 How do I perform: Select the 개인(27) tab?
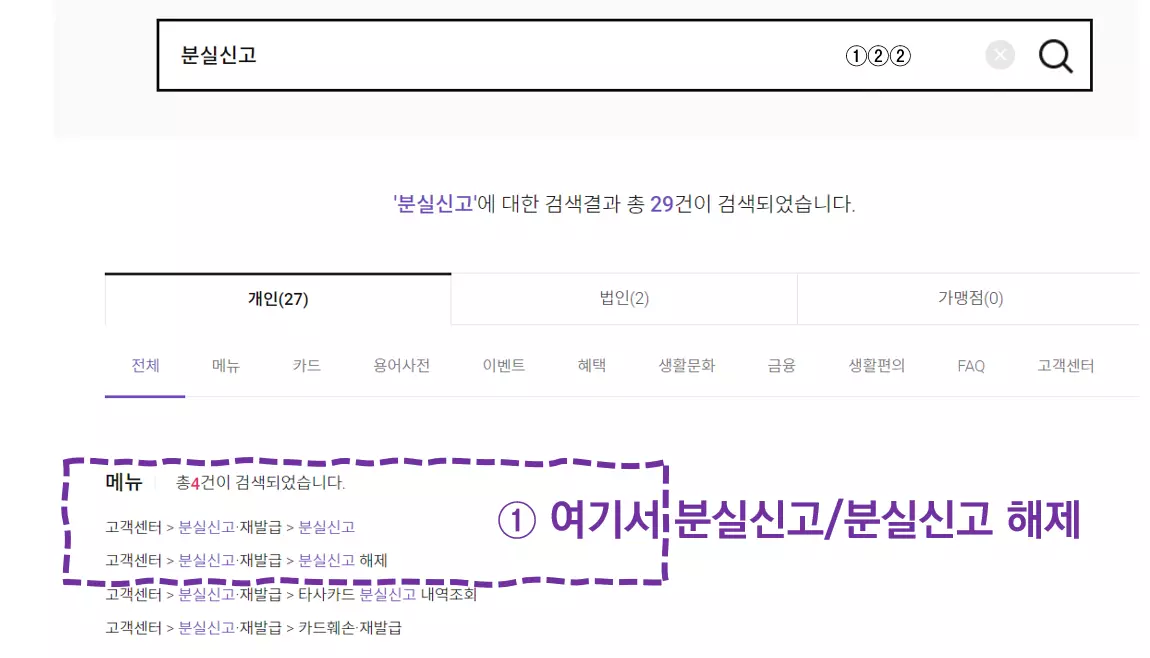pyautogui.click(x=279, y=299)
